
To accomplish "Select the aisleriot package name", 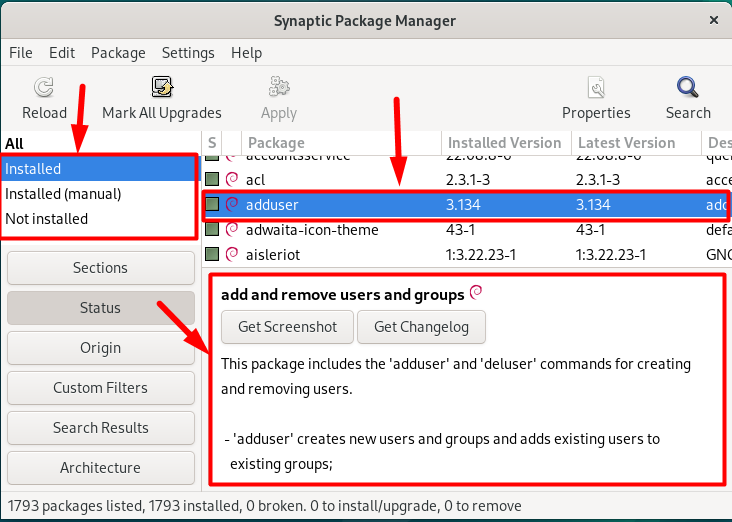I will point(273,254).
